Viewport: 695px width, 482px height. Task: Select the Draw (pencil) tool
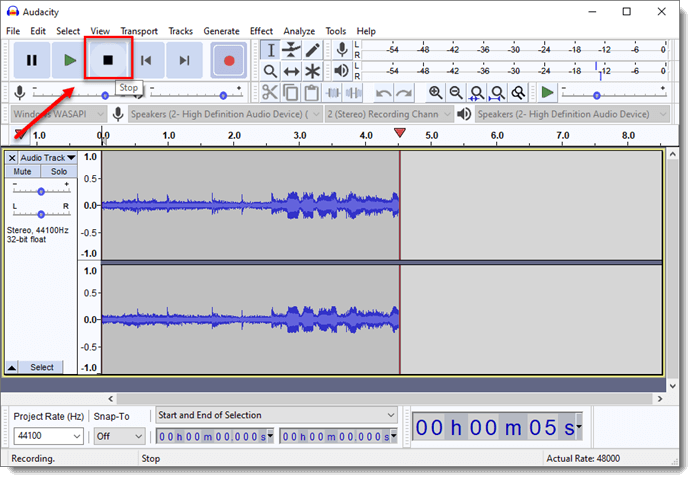pyautogui.click(x=312, y=50)
